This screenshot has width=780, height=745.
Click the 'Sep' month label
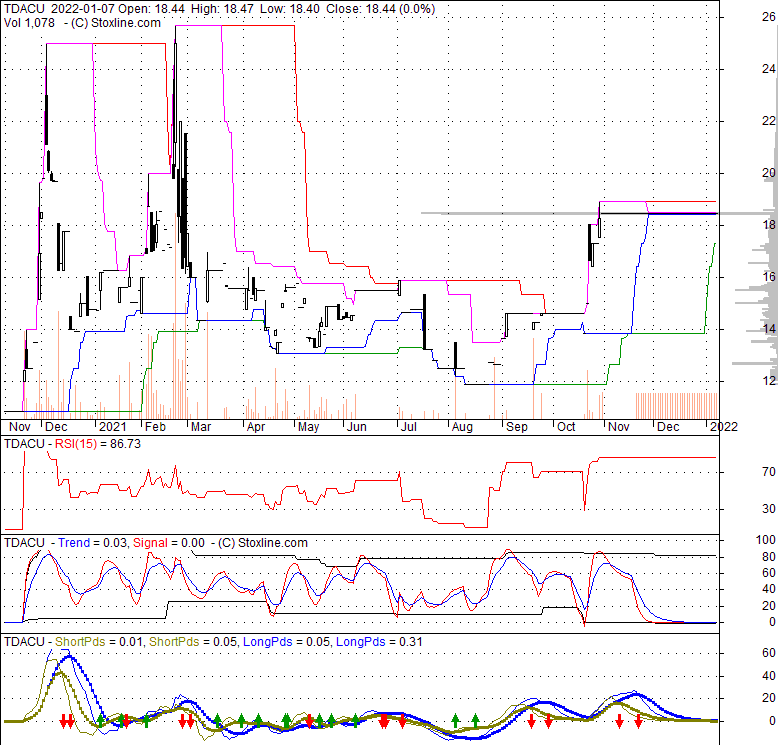pyautogui.click(x=517, y=427)
